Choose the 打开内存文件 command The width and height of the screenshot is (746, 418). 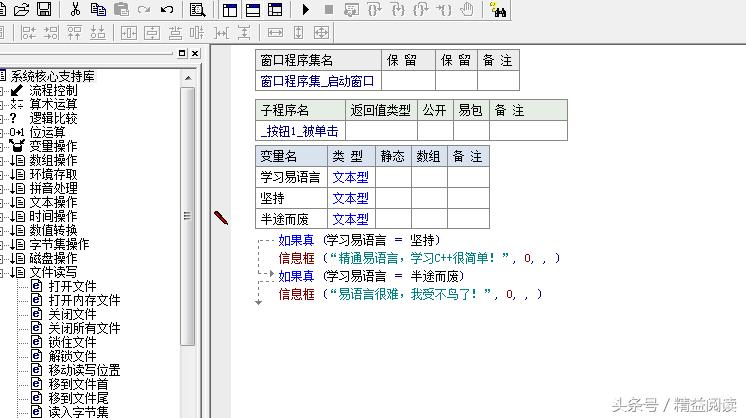click(84, 300)
